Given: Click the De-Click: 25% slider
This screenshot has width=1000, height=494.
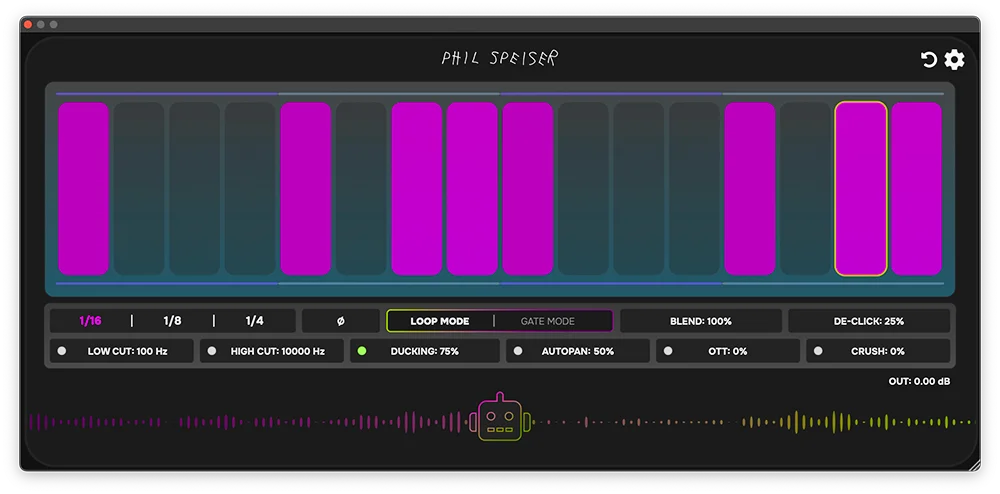Looking at the screenshot, I should 868,321.
